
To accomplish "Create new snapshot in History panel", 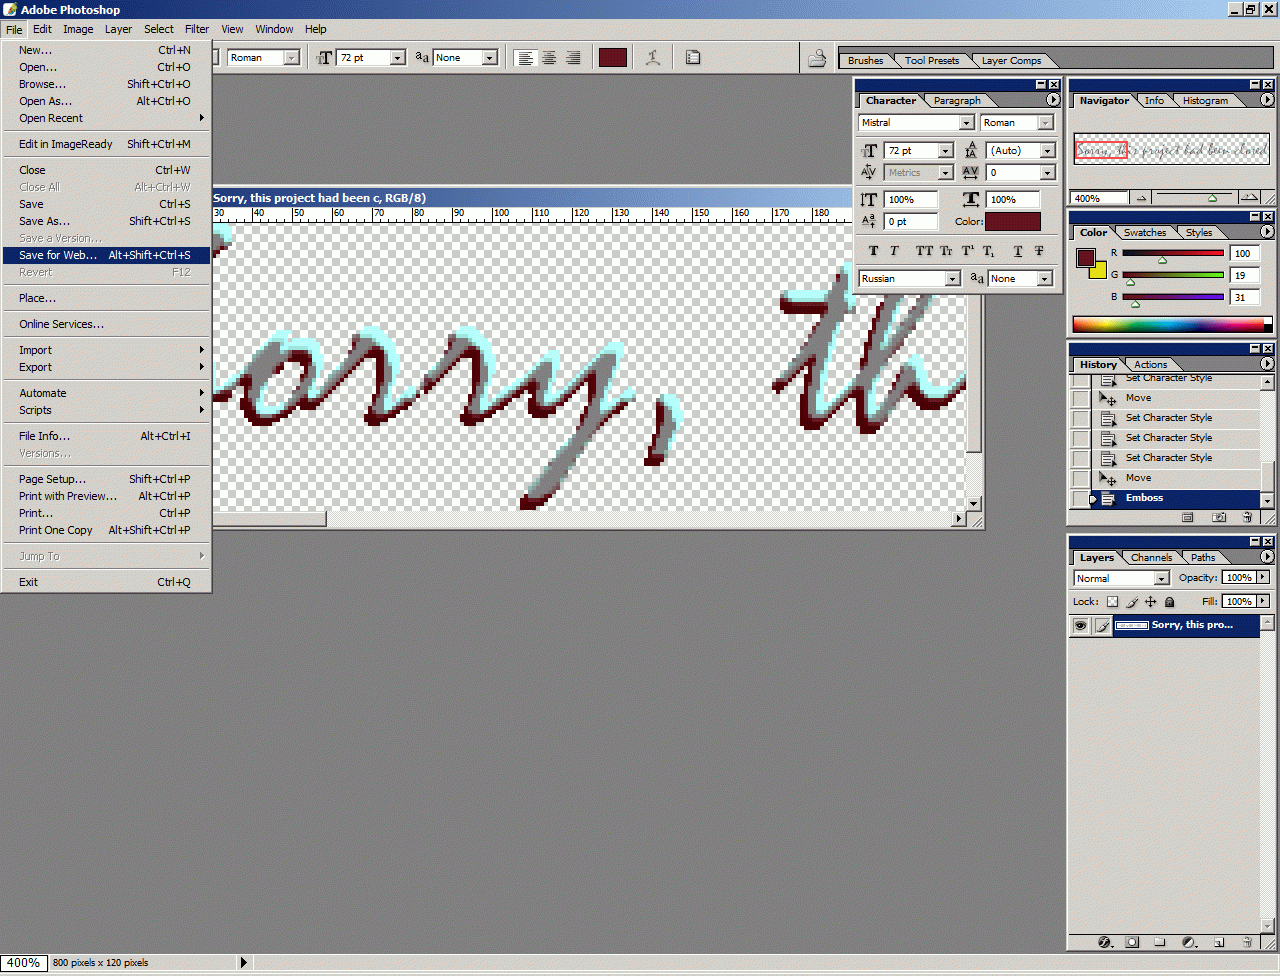I will tap(1219, 518).
